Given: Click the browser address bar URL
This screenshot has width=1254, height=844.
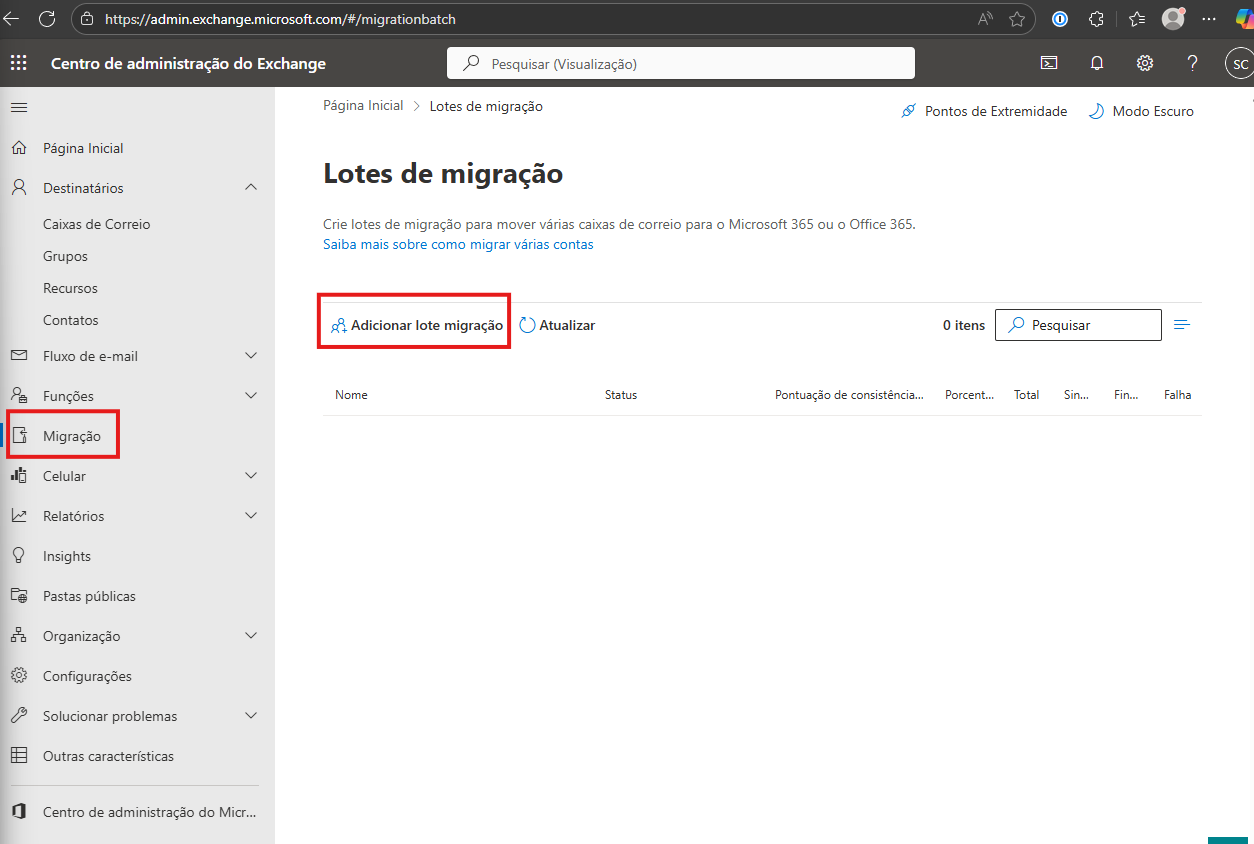Looking at the screenshot, I should 280,18.
